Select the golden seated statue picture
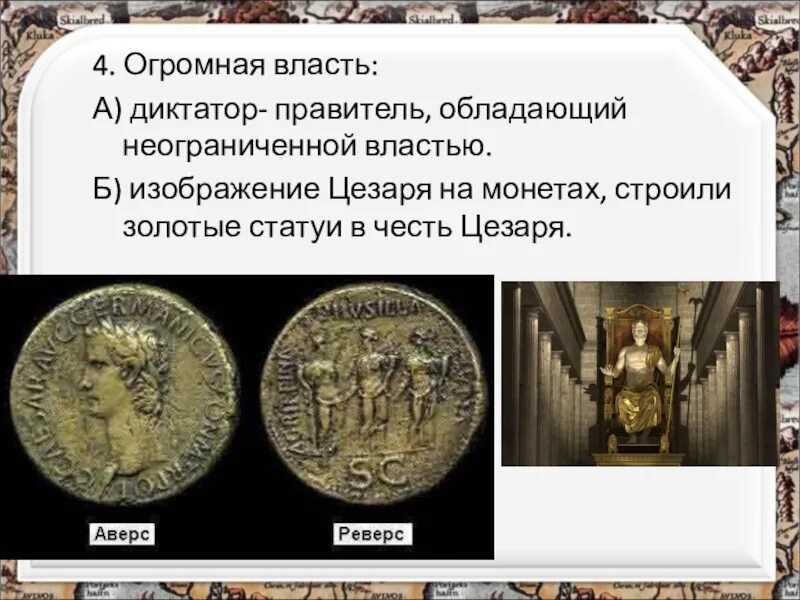This screenshot has height=600, width=800. (640, 373)
